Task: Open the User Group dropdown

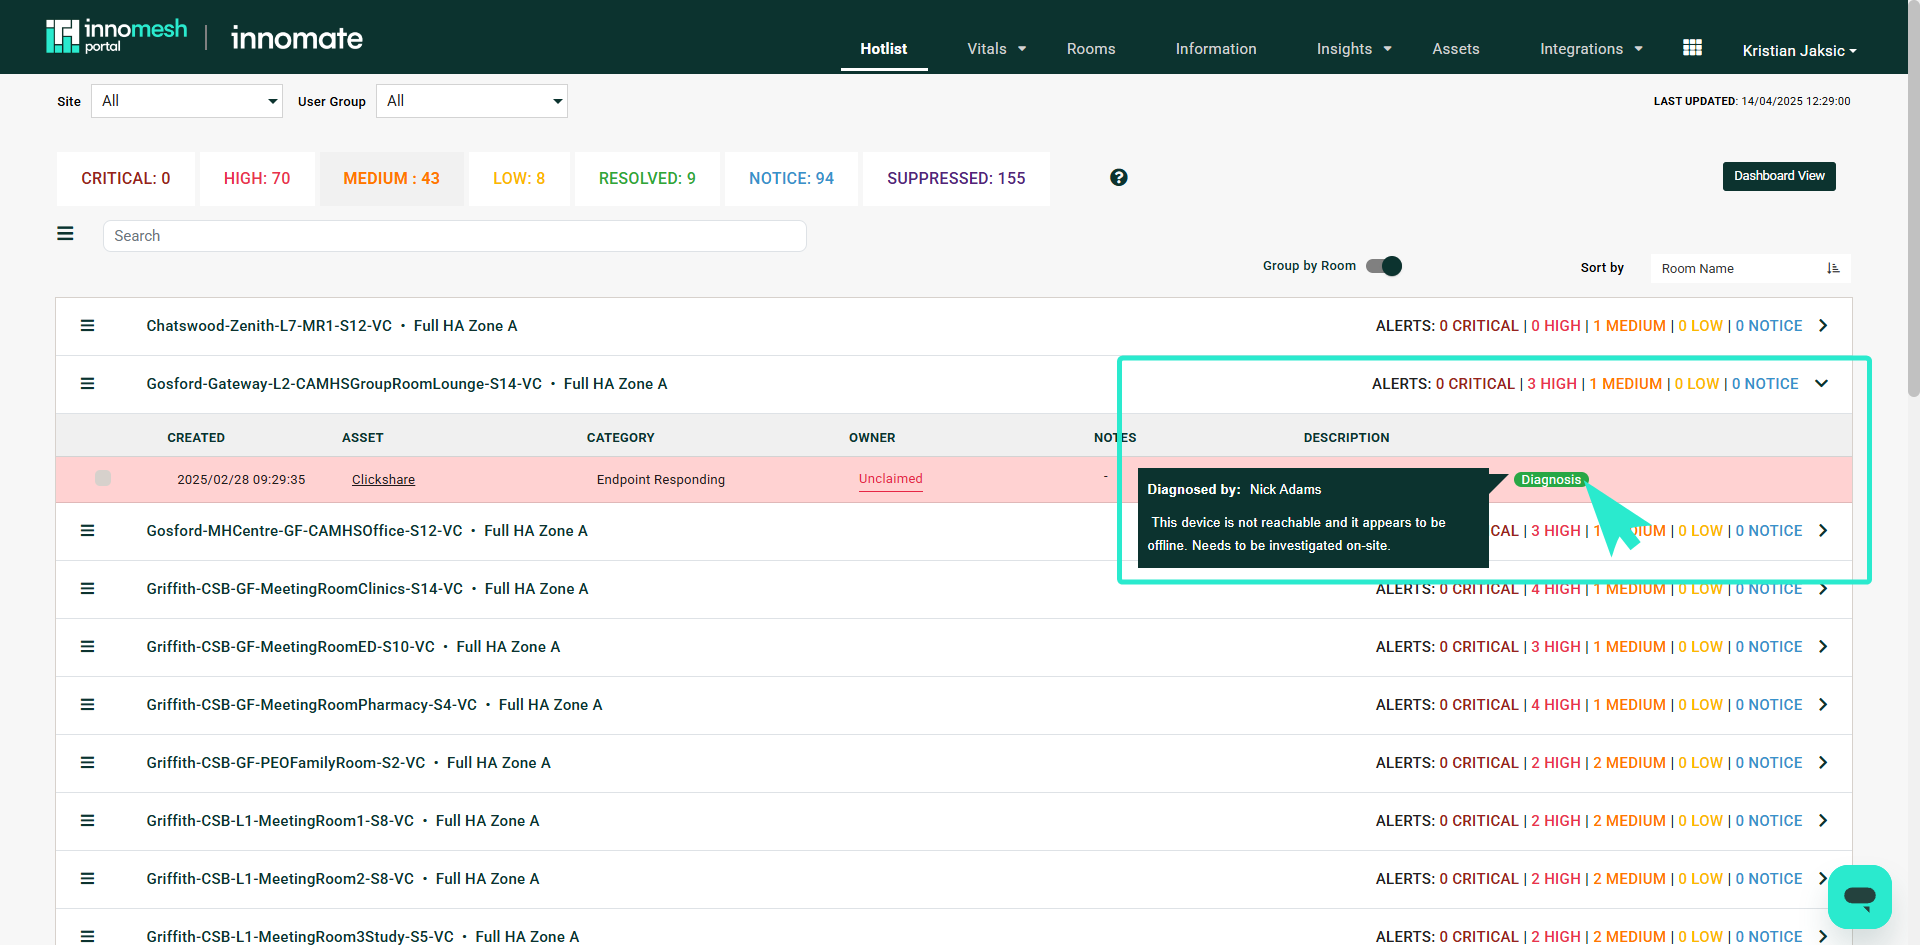Action: (471, 100)
